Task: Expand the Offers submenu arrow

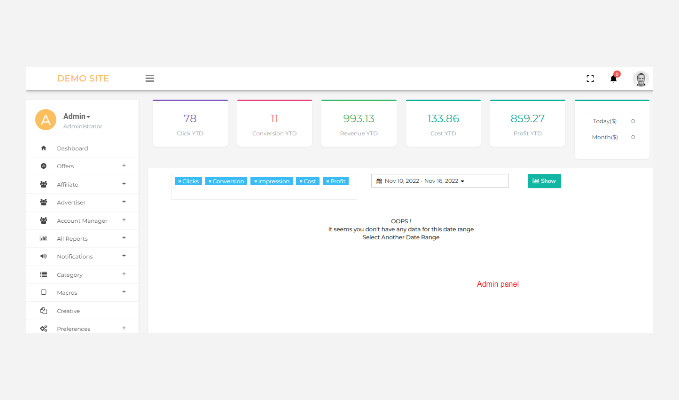Action: click(124, 166)
